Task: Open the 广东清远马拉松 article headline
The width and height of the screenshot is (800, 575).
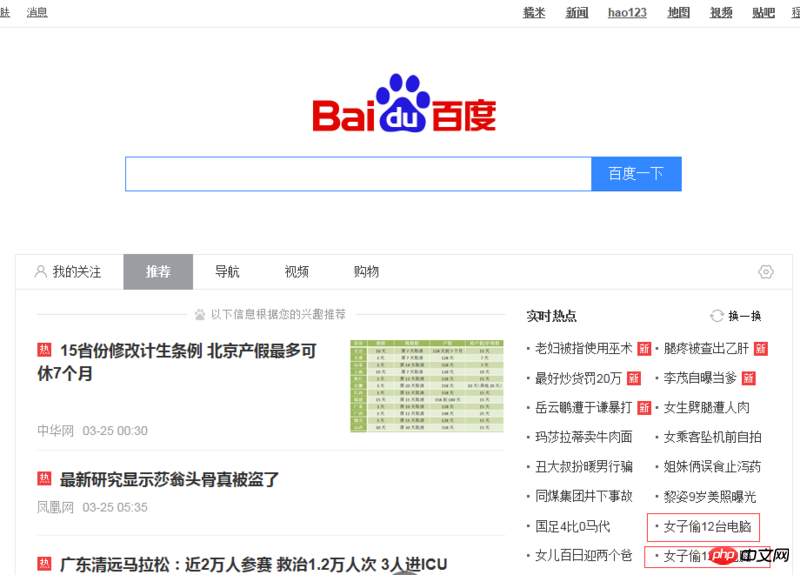Action: click(x=254, y=564)
